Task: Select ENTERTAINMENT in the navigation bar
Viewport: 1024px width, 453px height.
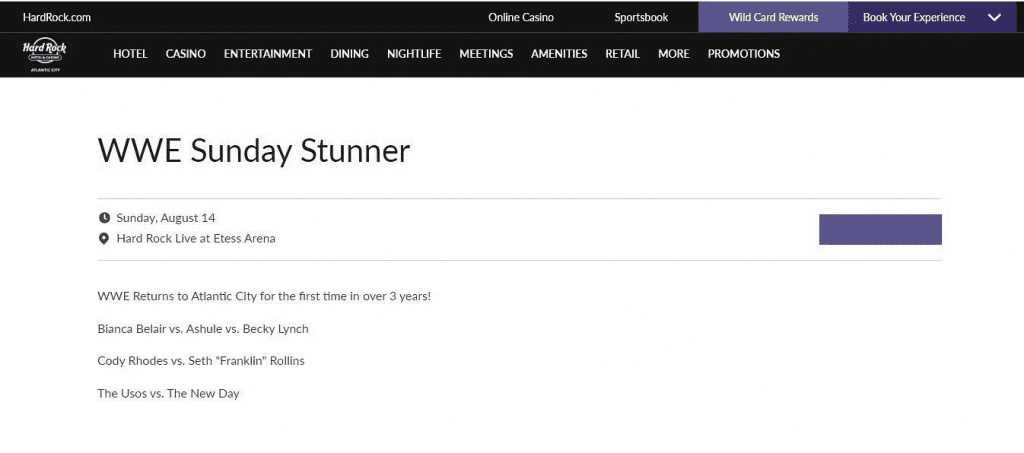Action: click(x=268, y=54)
